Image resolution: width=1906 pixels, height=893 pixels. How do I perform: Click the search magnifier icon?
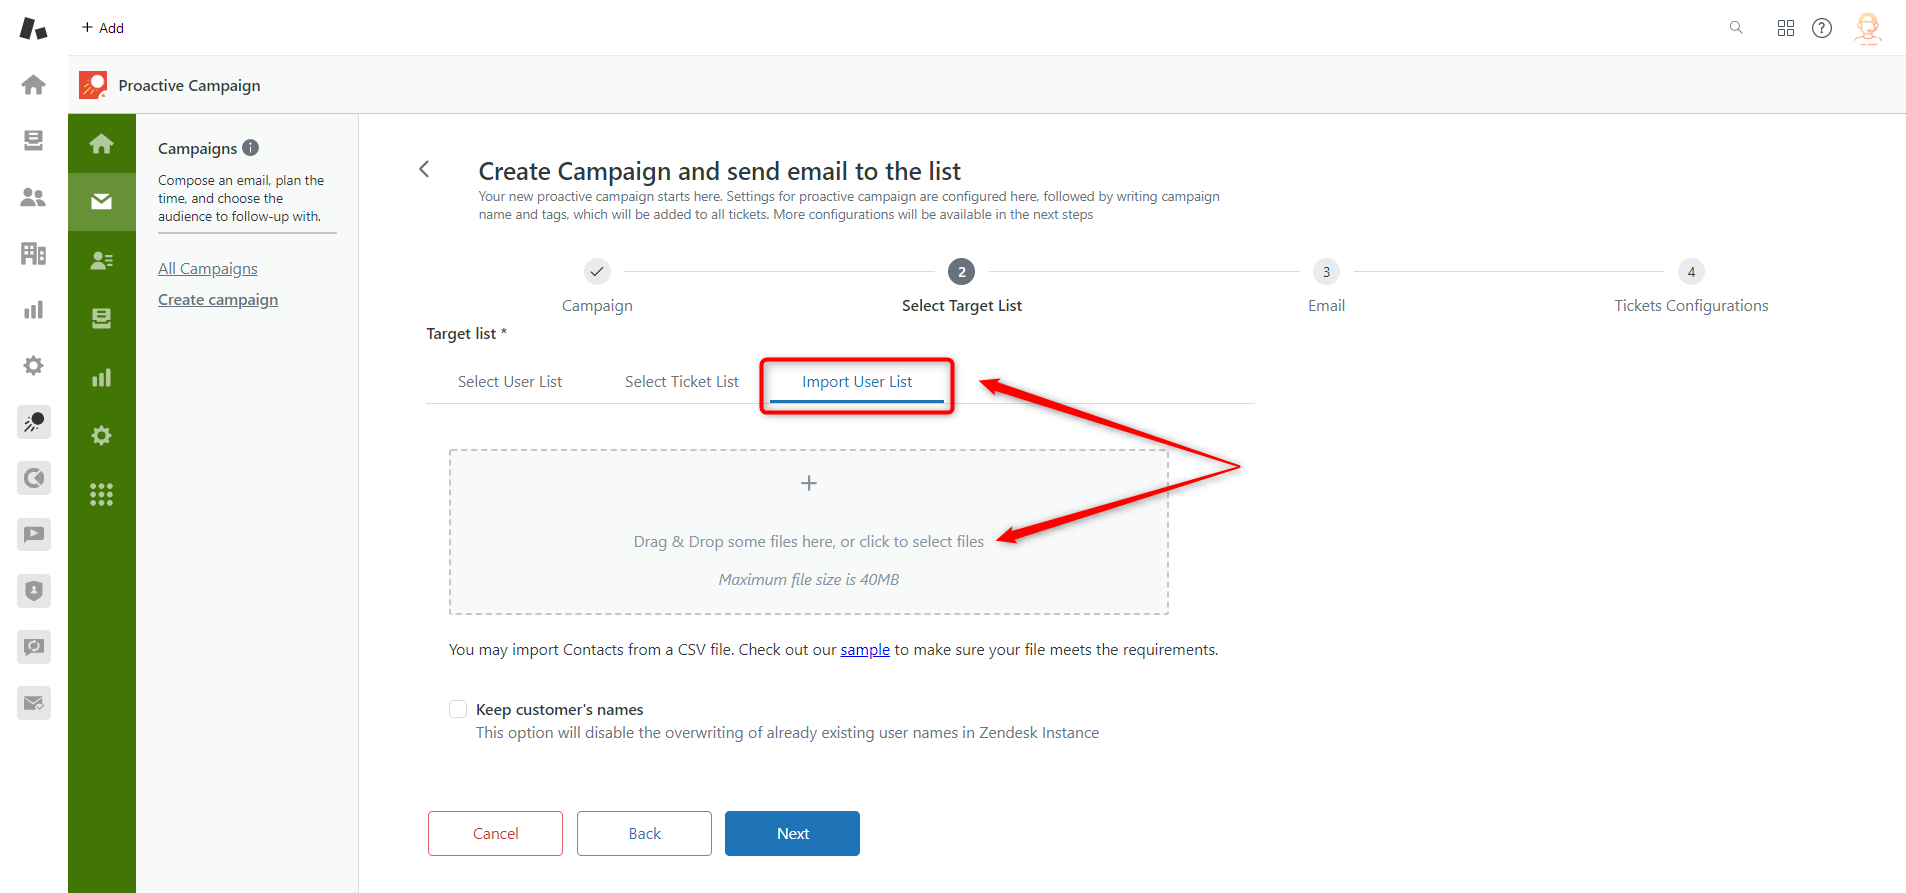point(1736,28)
